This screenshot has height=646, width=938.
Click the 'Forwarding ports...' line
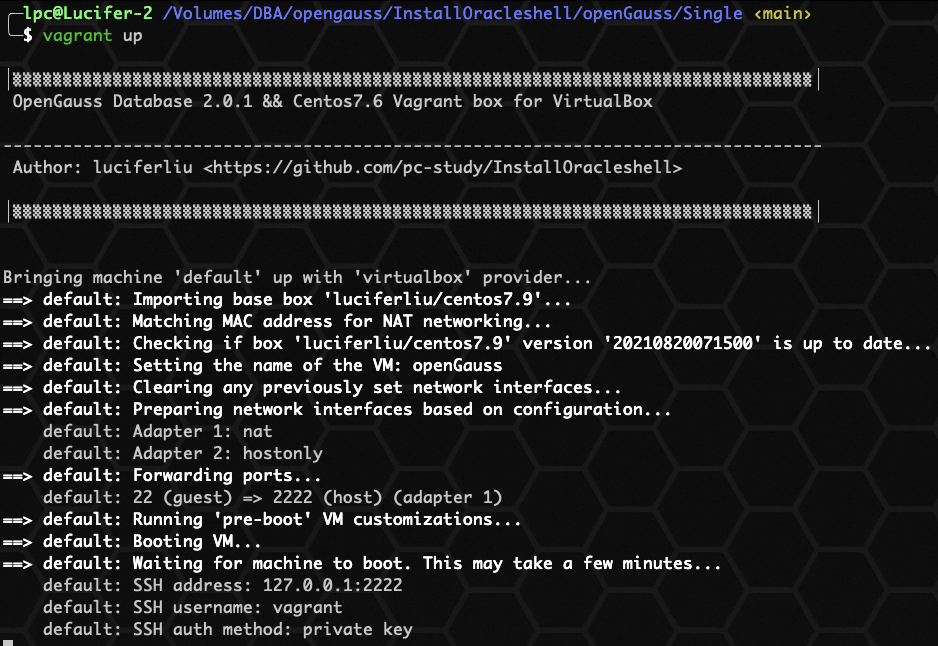pos(162,476)
